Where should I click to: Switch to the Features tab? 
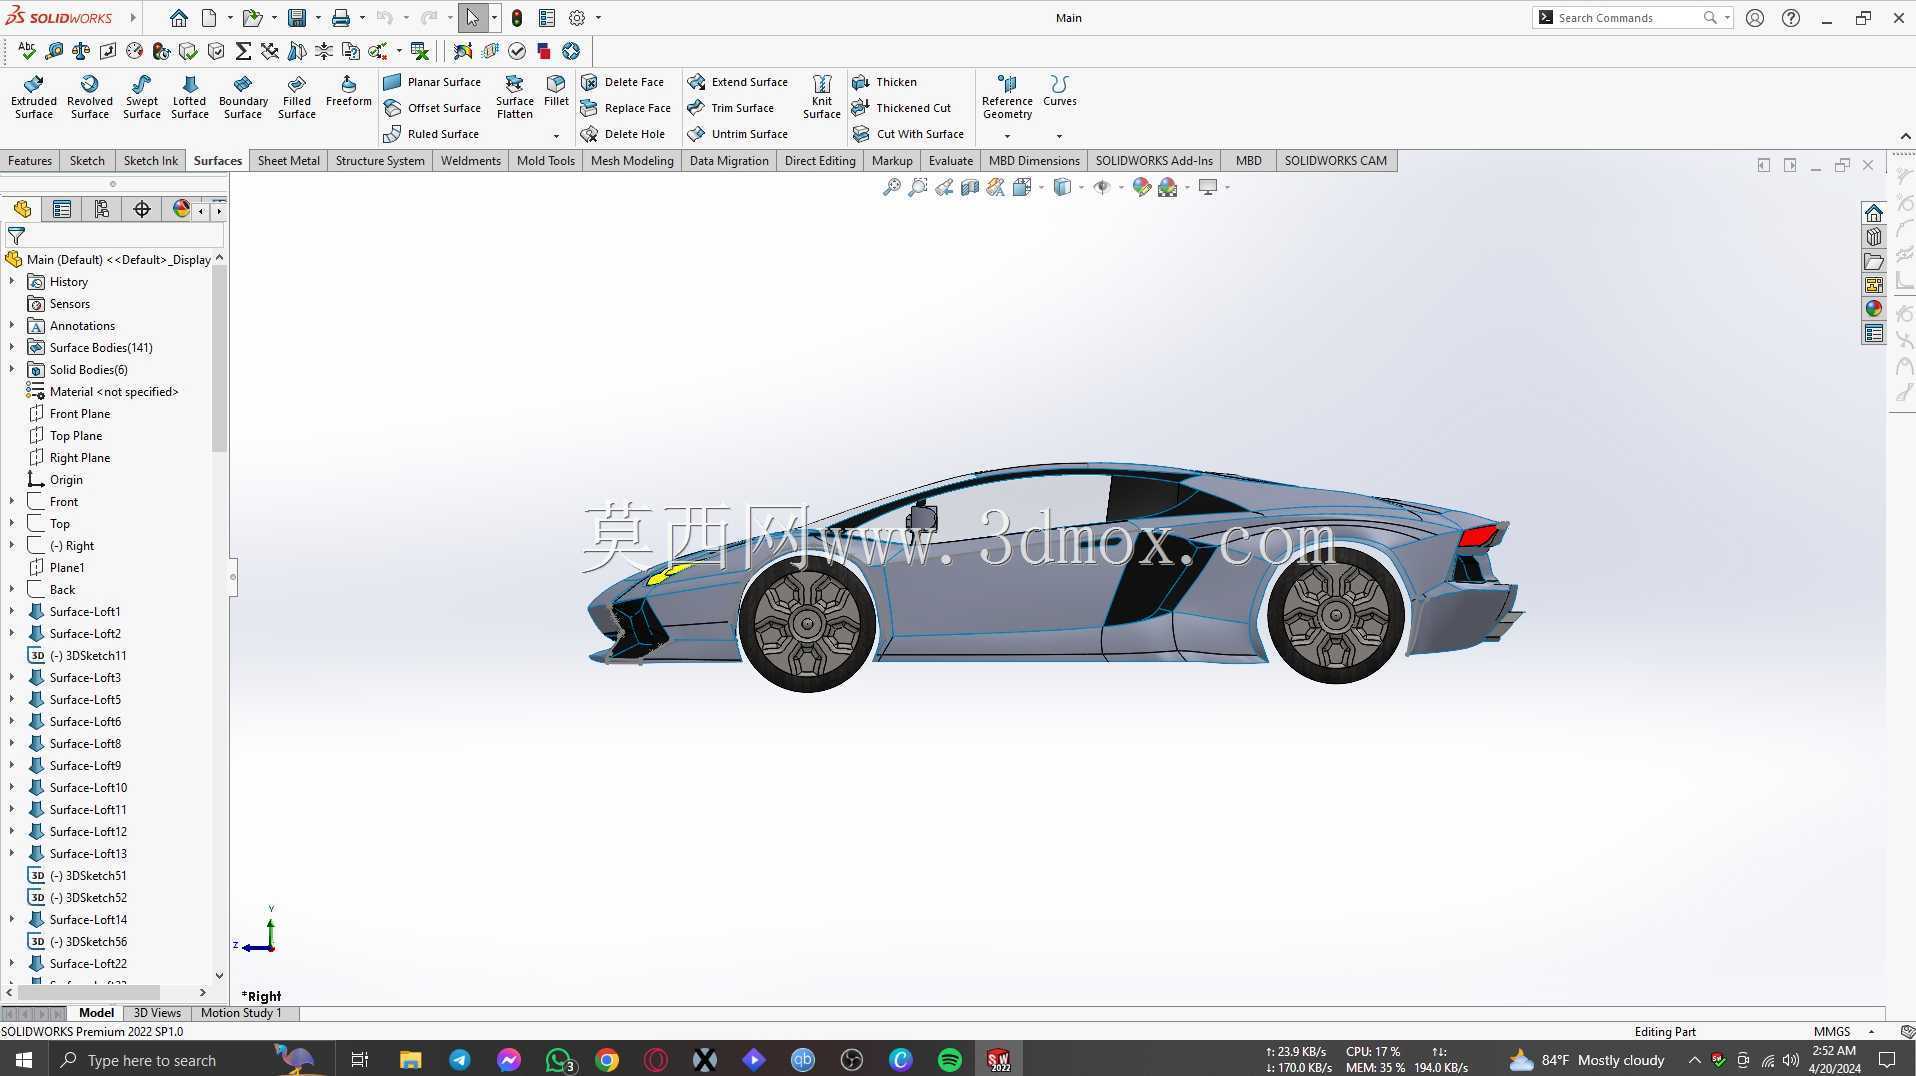(x=30, y=160)
